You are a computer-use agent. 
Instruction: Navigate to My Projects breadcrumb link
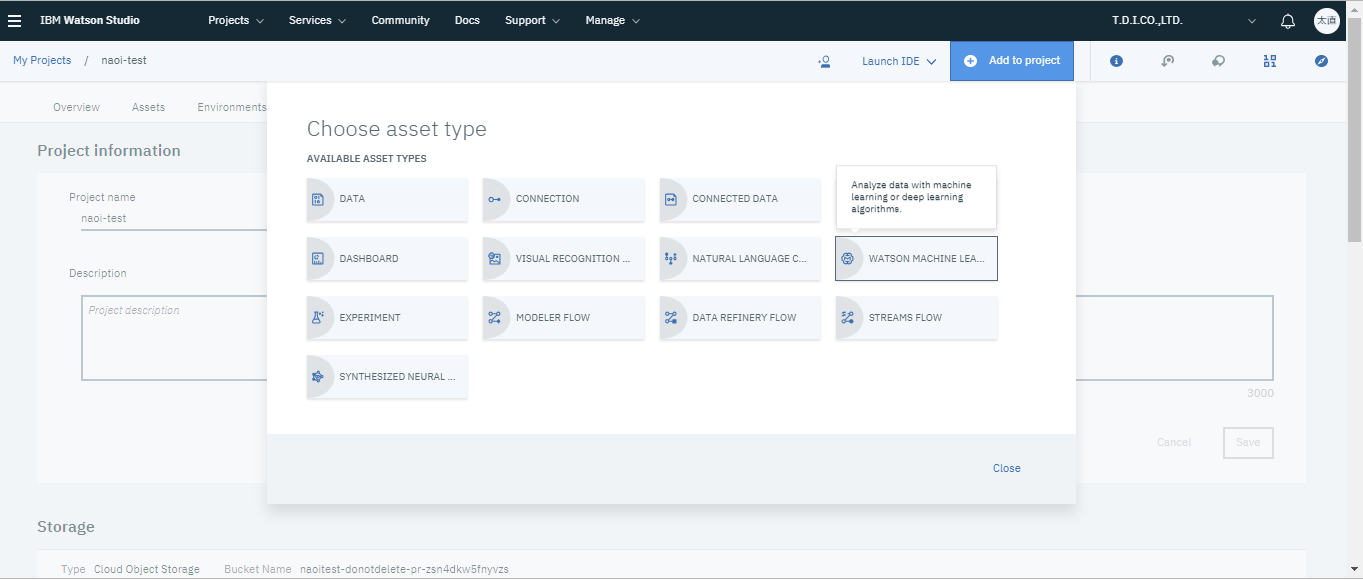point(42,60)
